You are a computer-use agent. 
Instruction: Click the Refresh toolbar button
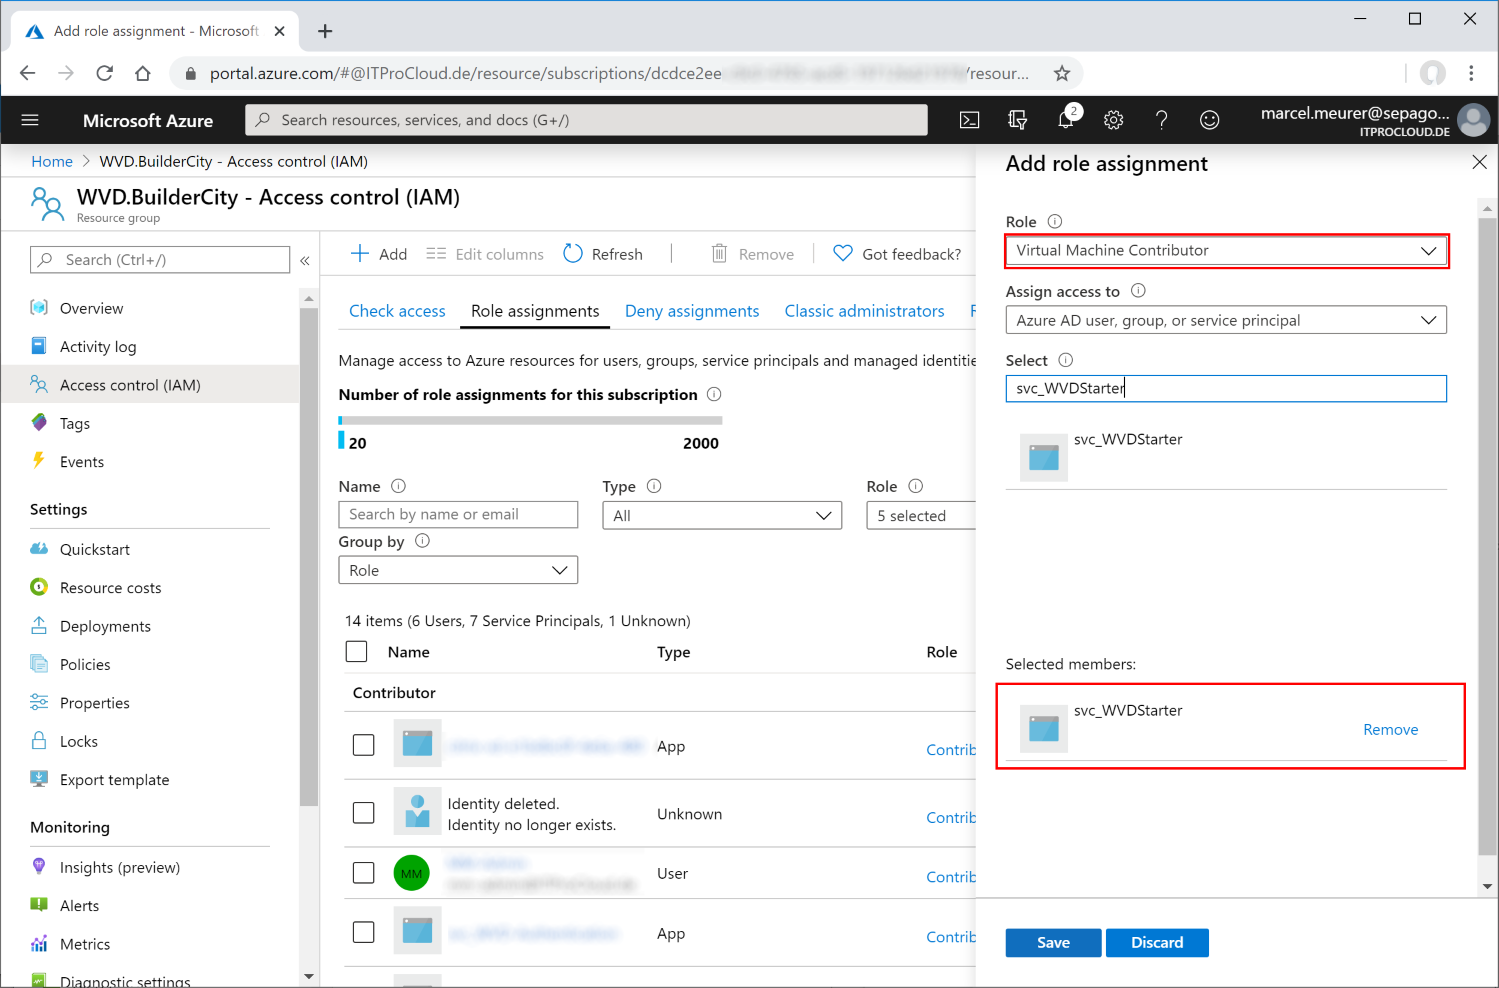tap(603, 254)
